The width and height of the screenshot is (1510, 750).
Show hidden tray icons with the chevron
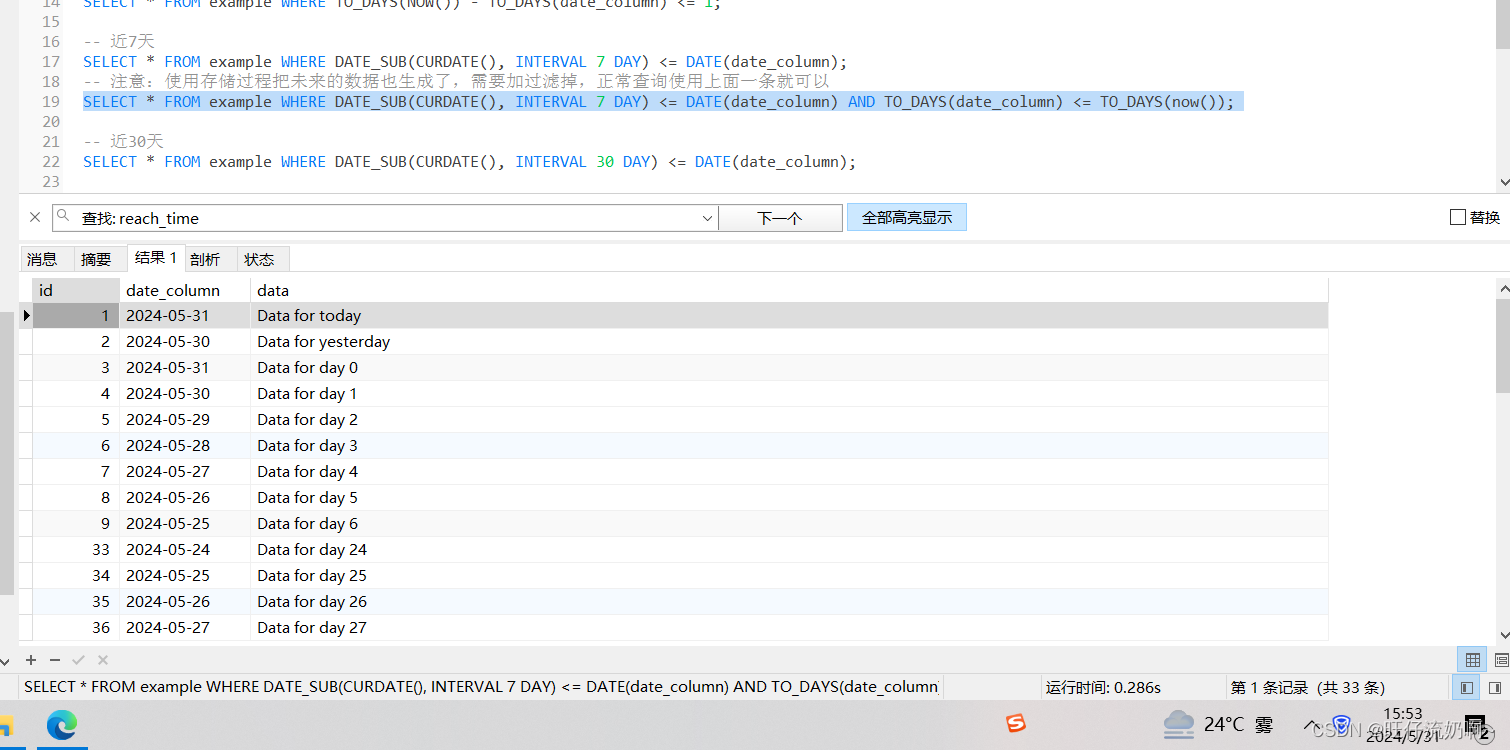click(1312, 725)
